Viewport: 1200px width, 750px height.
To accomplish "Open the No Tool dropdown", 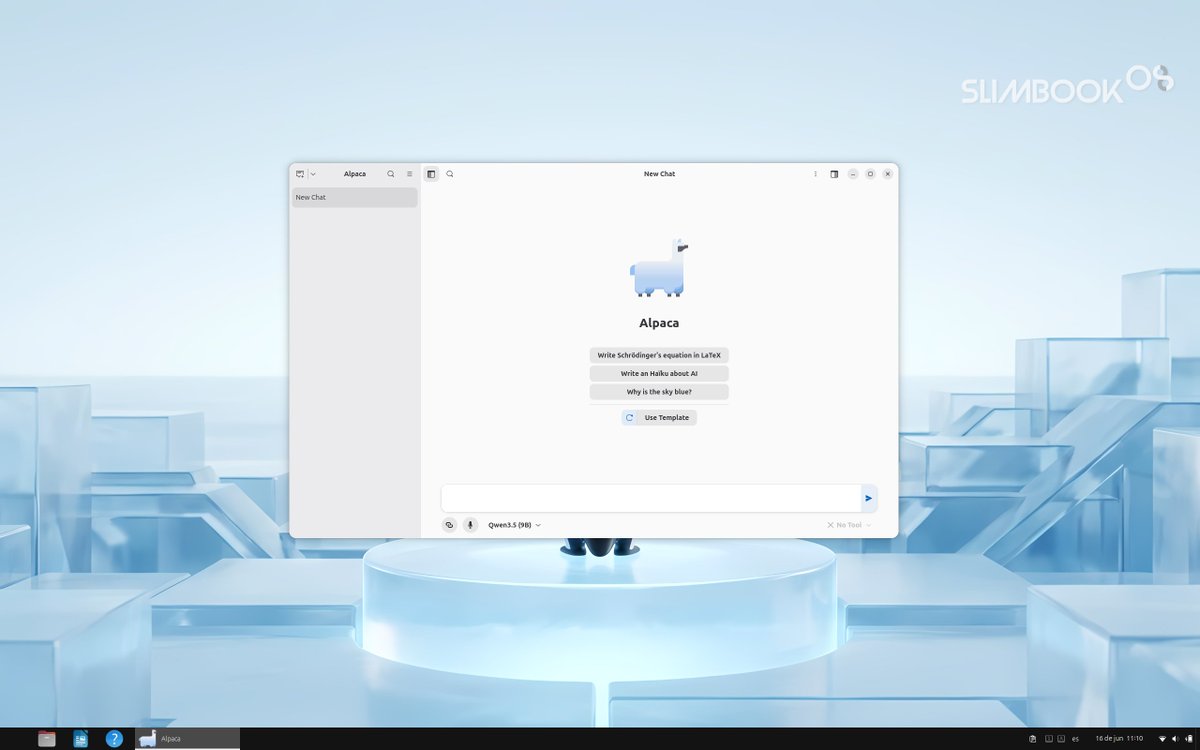I will [849, 525].
